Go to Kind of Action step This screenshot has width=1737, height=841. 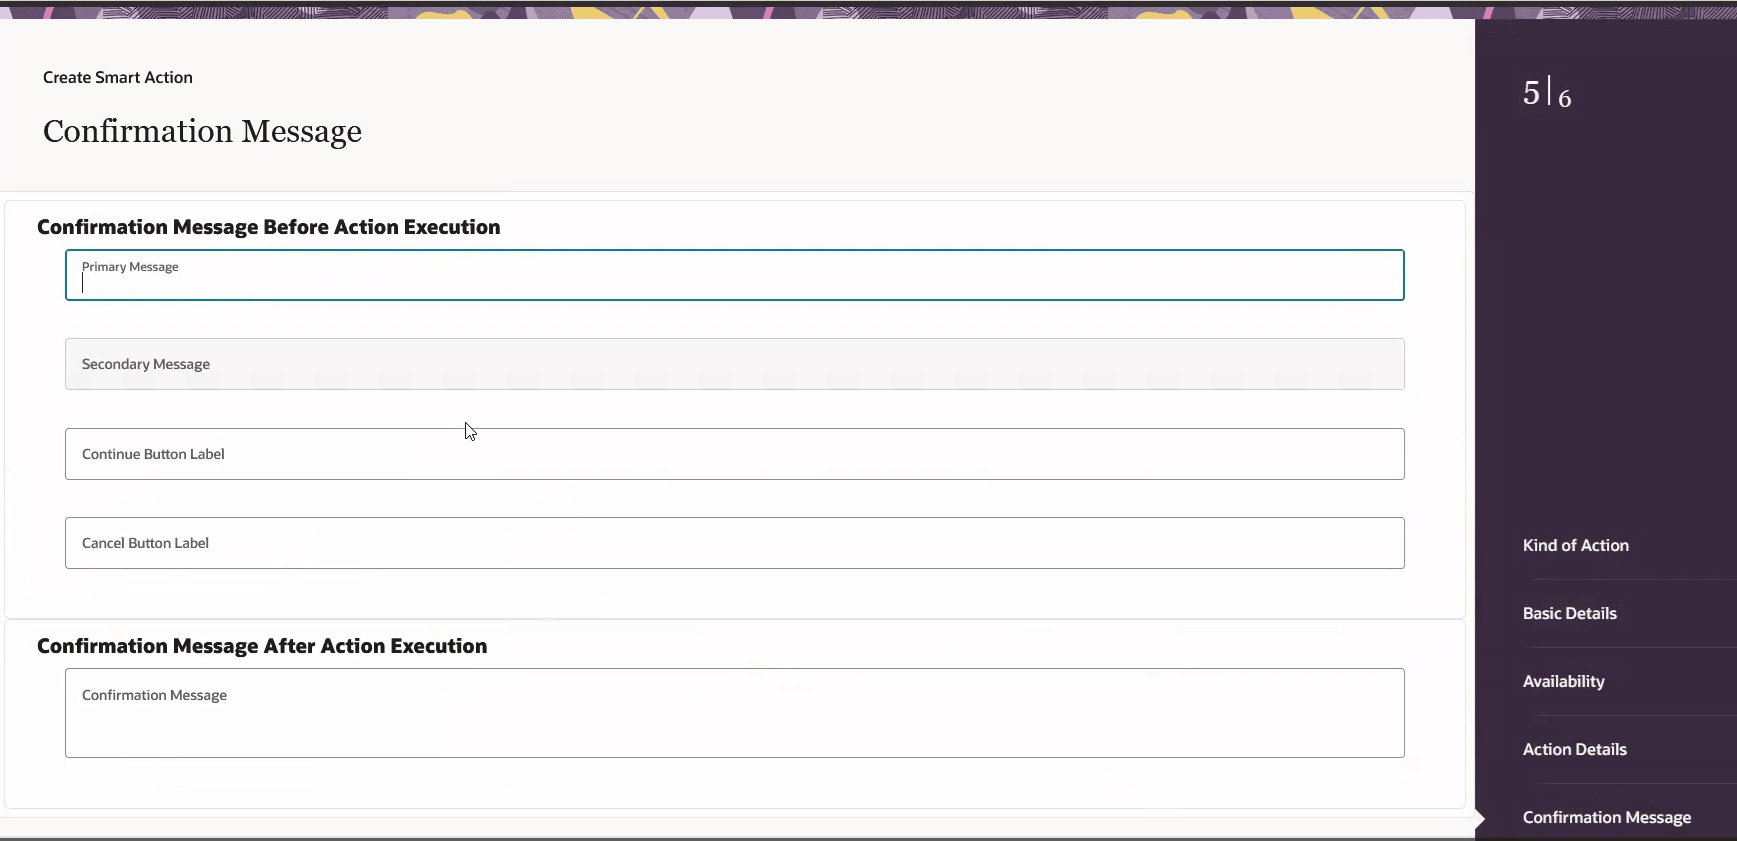[x=1575, y=545]
